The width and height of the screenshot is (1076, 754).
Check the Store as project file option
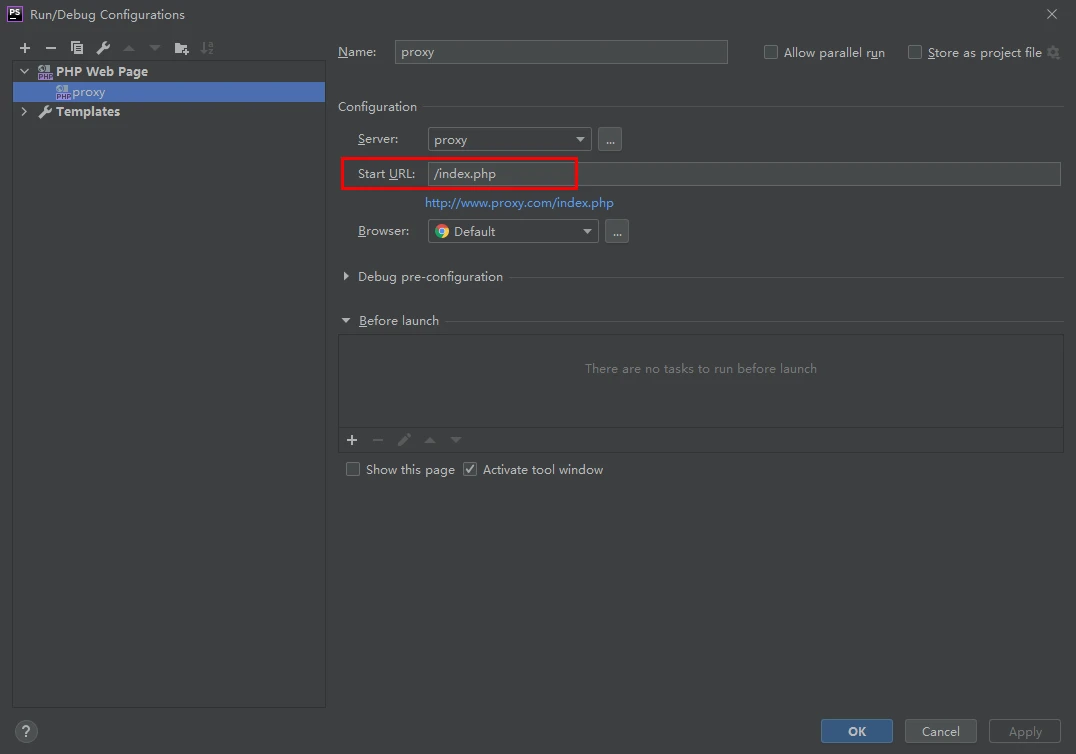point(915,52)
